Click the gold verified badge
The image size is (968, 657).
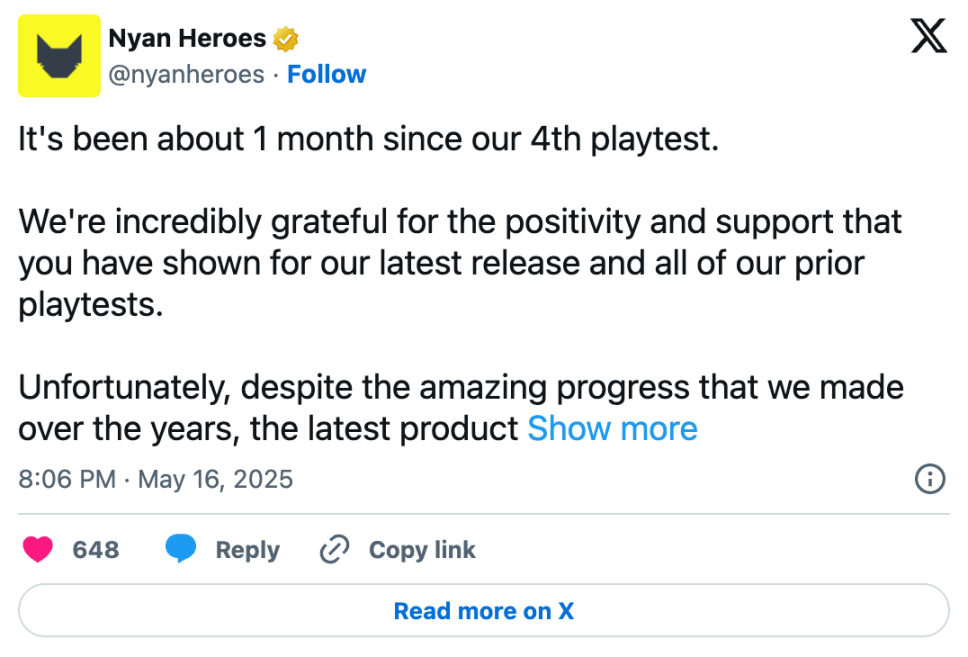tap(286, 39)
